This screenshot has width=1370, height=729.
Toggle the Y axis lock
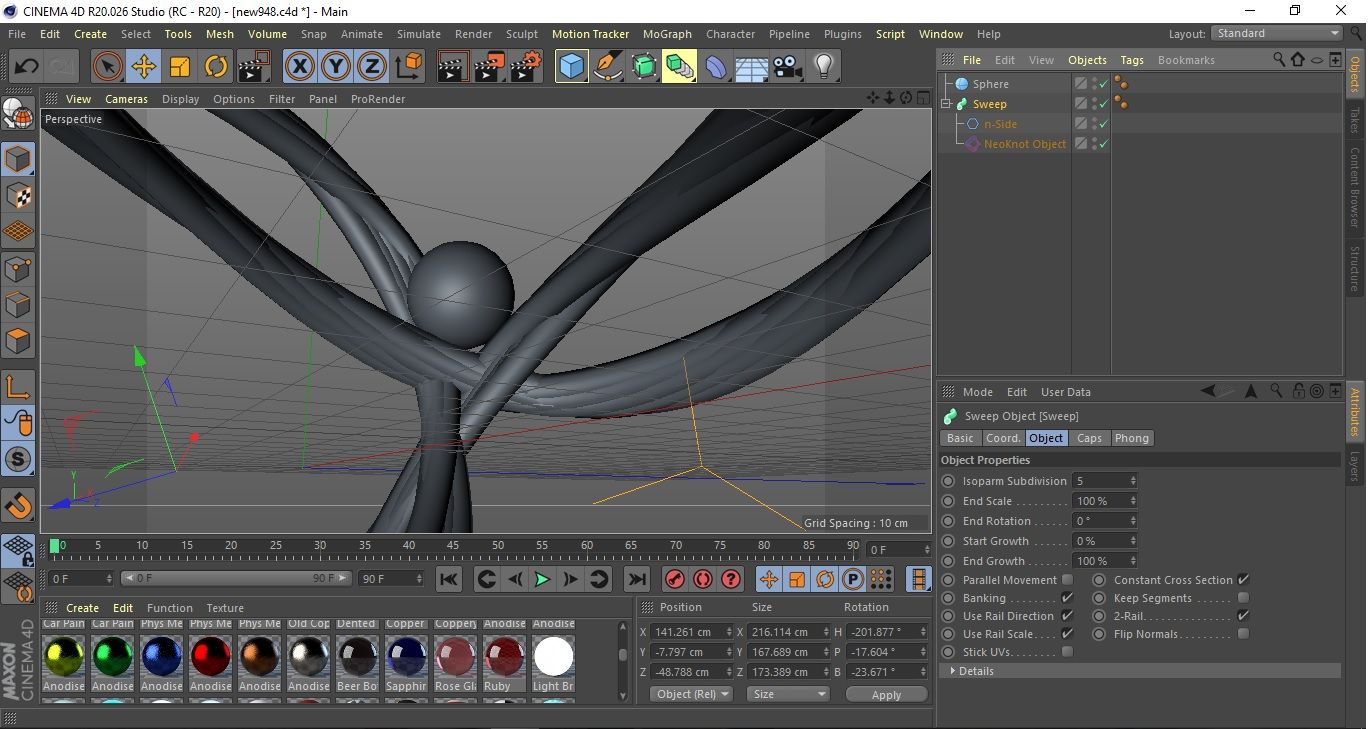pyautogui.click(x=335, y=67)
